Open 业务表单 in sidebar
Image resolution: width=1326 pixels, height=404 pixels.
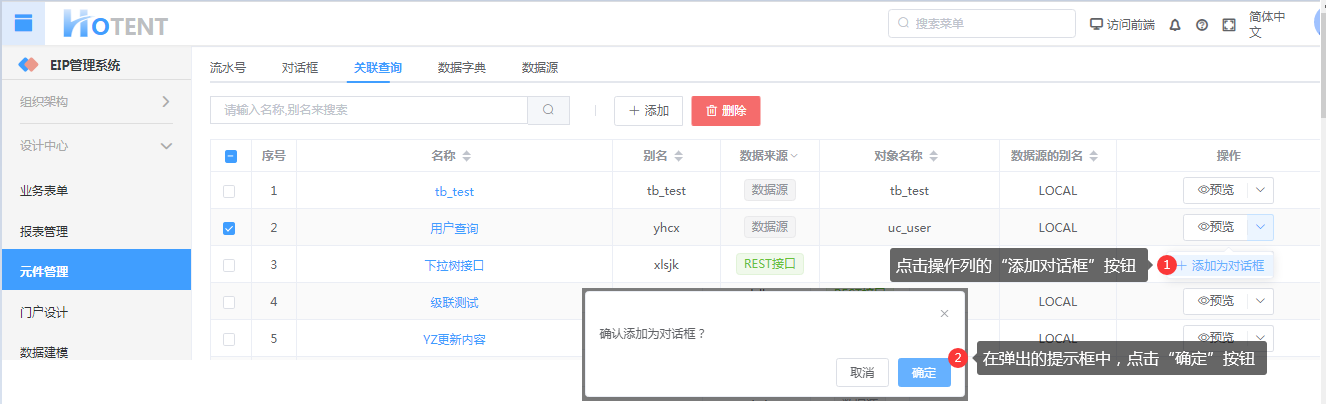(x=96, y=190)
